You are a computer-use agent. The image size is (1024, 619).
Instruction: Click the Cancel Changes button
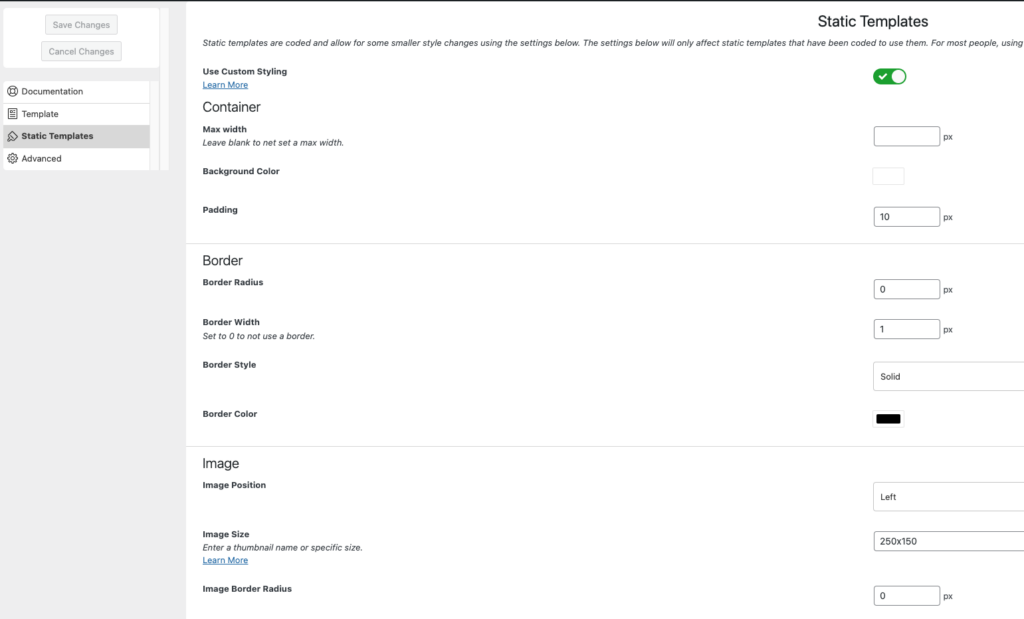tap(81, 51)
